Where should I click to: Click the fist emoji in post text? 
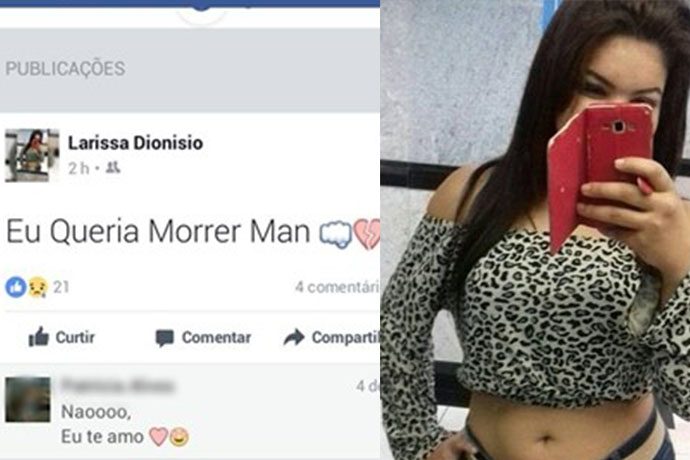click(x=336, y=233)
